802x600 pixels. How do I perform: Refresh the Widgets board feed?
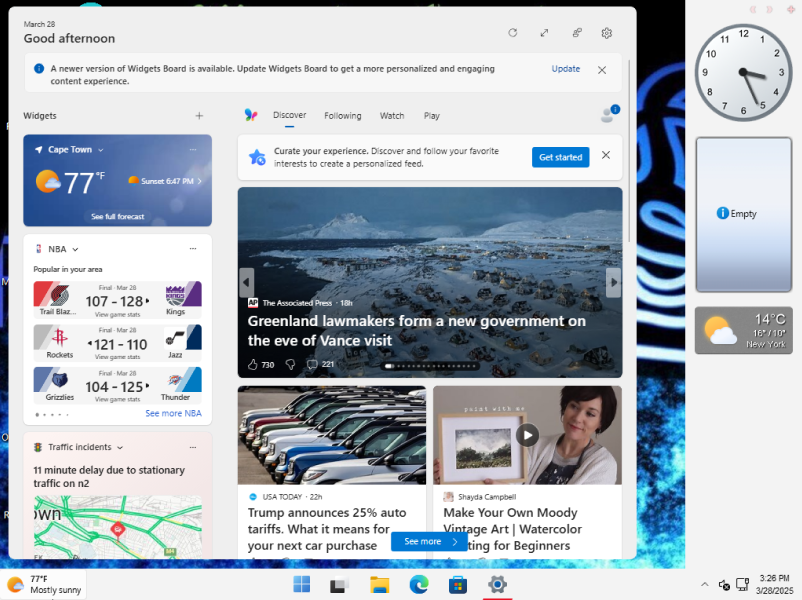[x=513, y=33]
